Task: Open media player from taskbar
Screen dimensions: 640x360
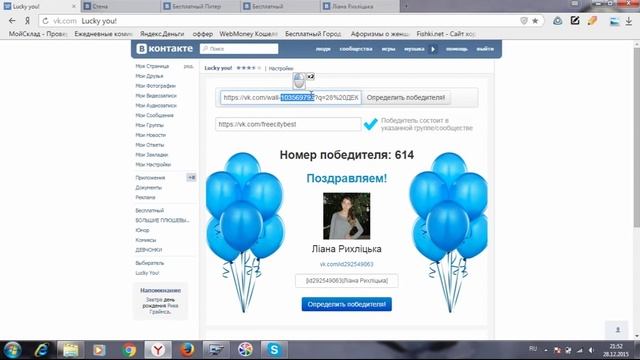Action: click(99, 350)
